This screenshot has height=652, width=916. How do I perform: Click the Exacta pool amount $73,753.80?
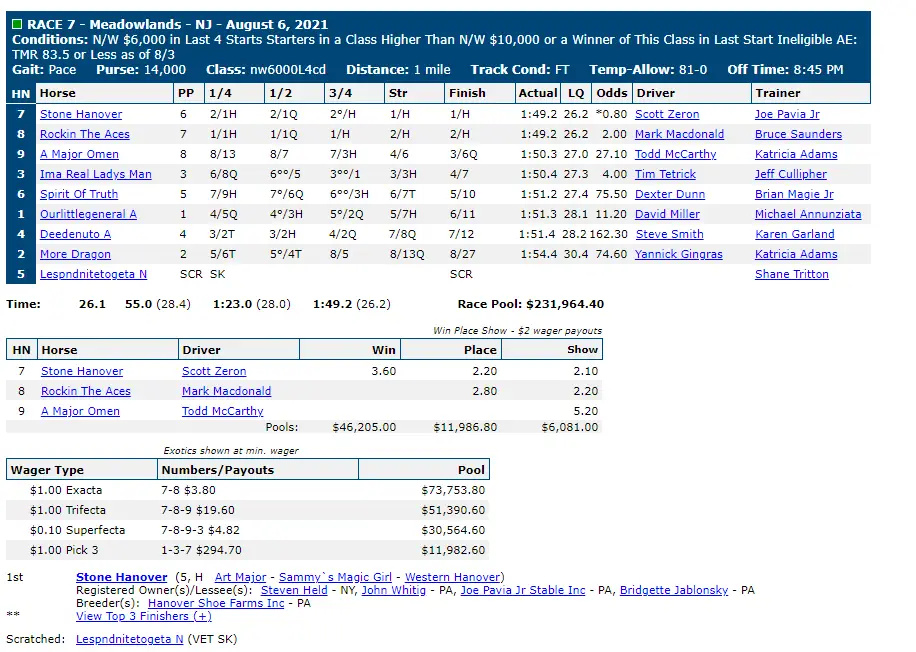(x=453, y=490)
